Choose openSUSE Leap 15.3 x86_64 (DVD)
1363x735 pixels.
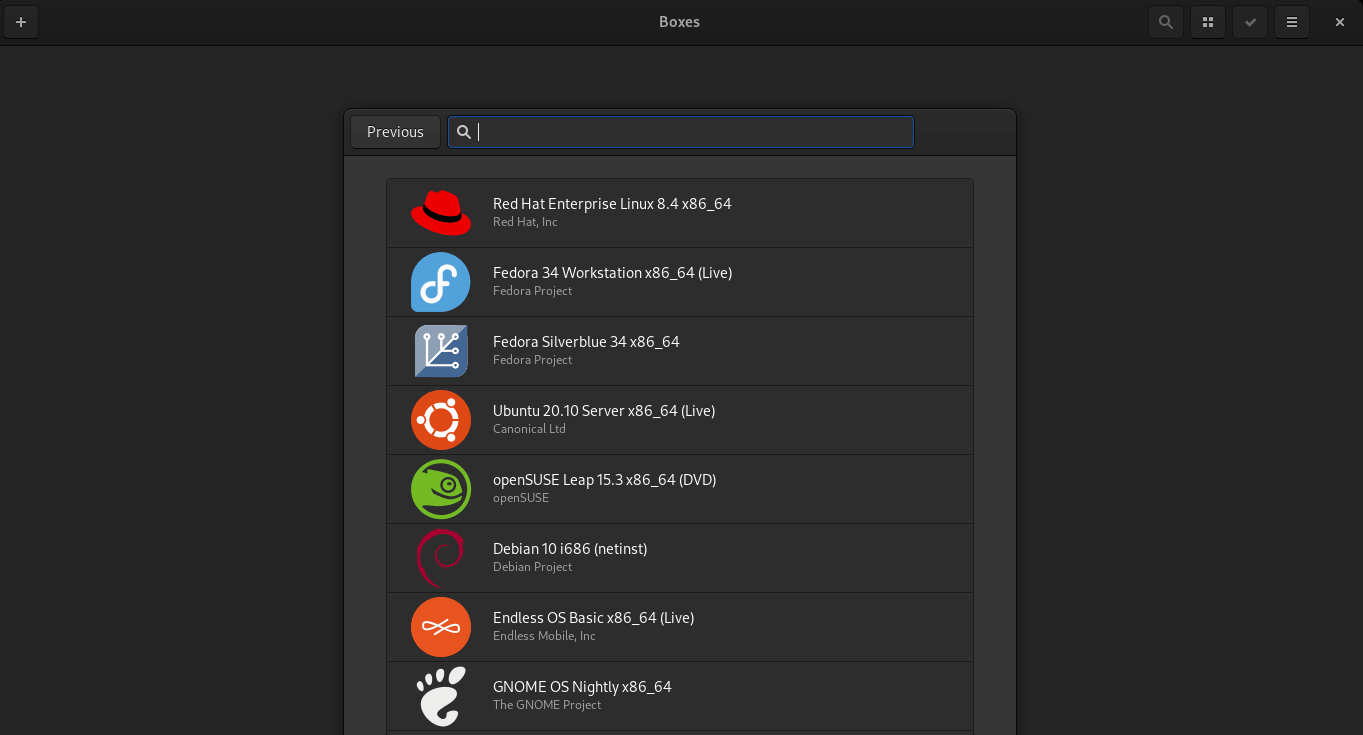(680, 489)
